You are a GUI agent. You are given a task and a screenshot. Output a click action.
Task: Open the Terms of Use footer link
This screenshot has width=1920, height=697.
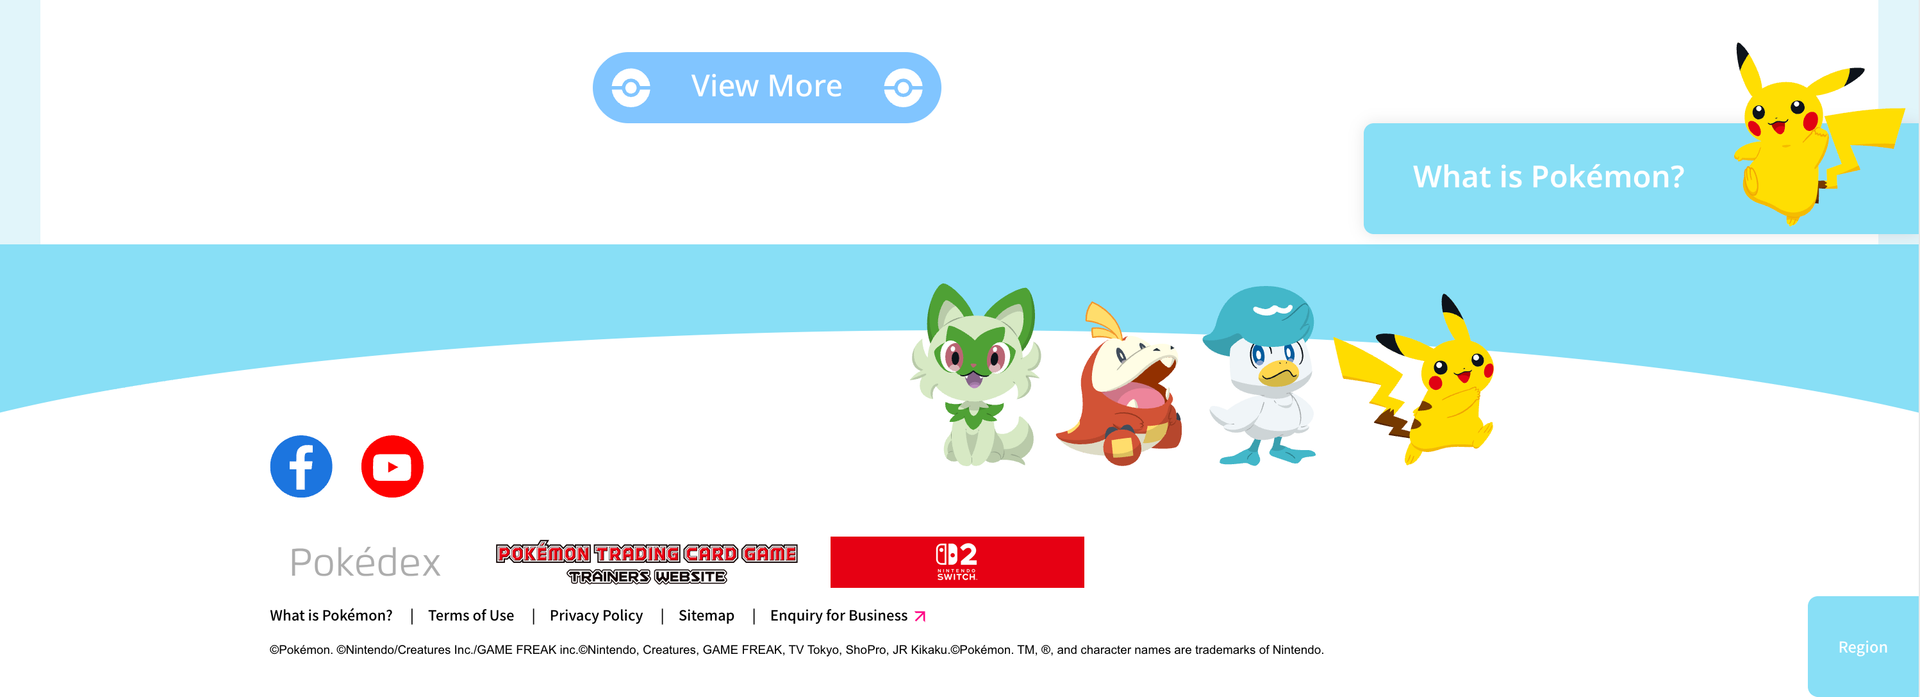(471, 616)
